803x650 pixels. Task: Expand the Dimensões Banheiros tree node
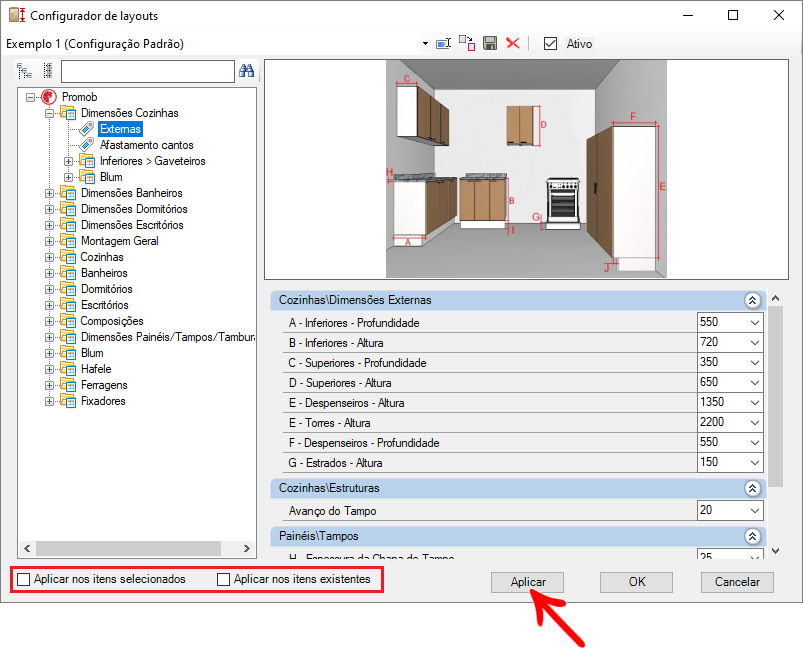pos(50,193)
